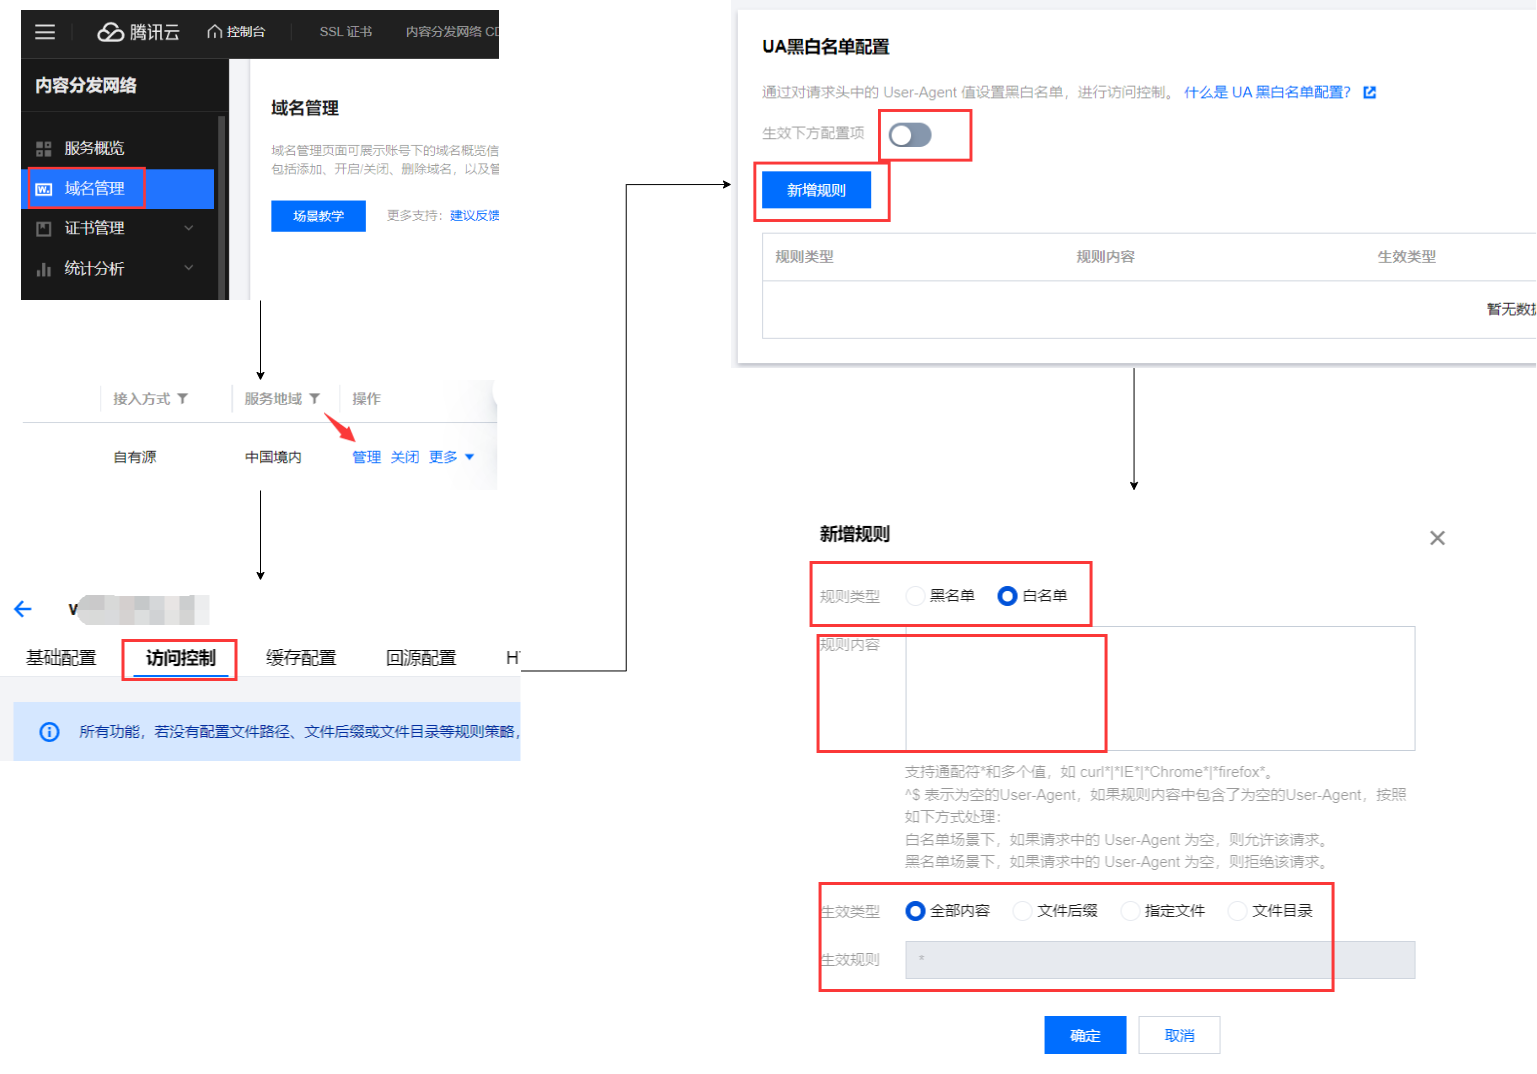Click the info icon in blue notice
The width and height of the screenshot is (1537, 1074).
click(49, 732)
